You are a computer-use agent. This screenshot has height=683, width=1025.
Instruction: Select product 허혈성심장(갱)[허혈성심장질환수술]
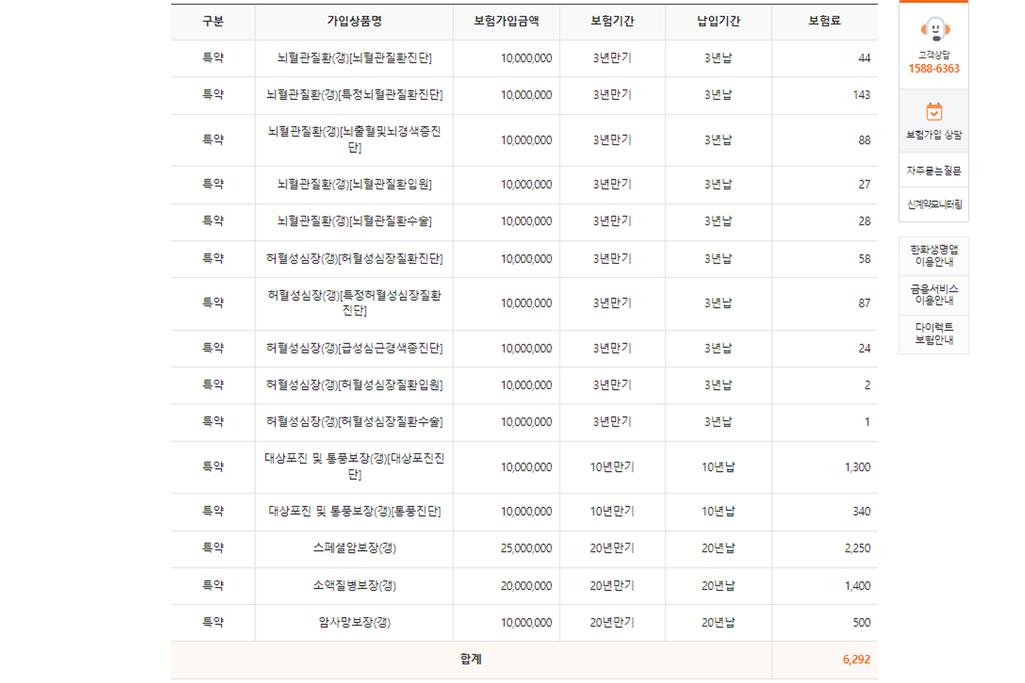[x=354, y=422]
